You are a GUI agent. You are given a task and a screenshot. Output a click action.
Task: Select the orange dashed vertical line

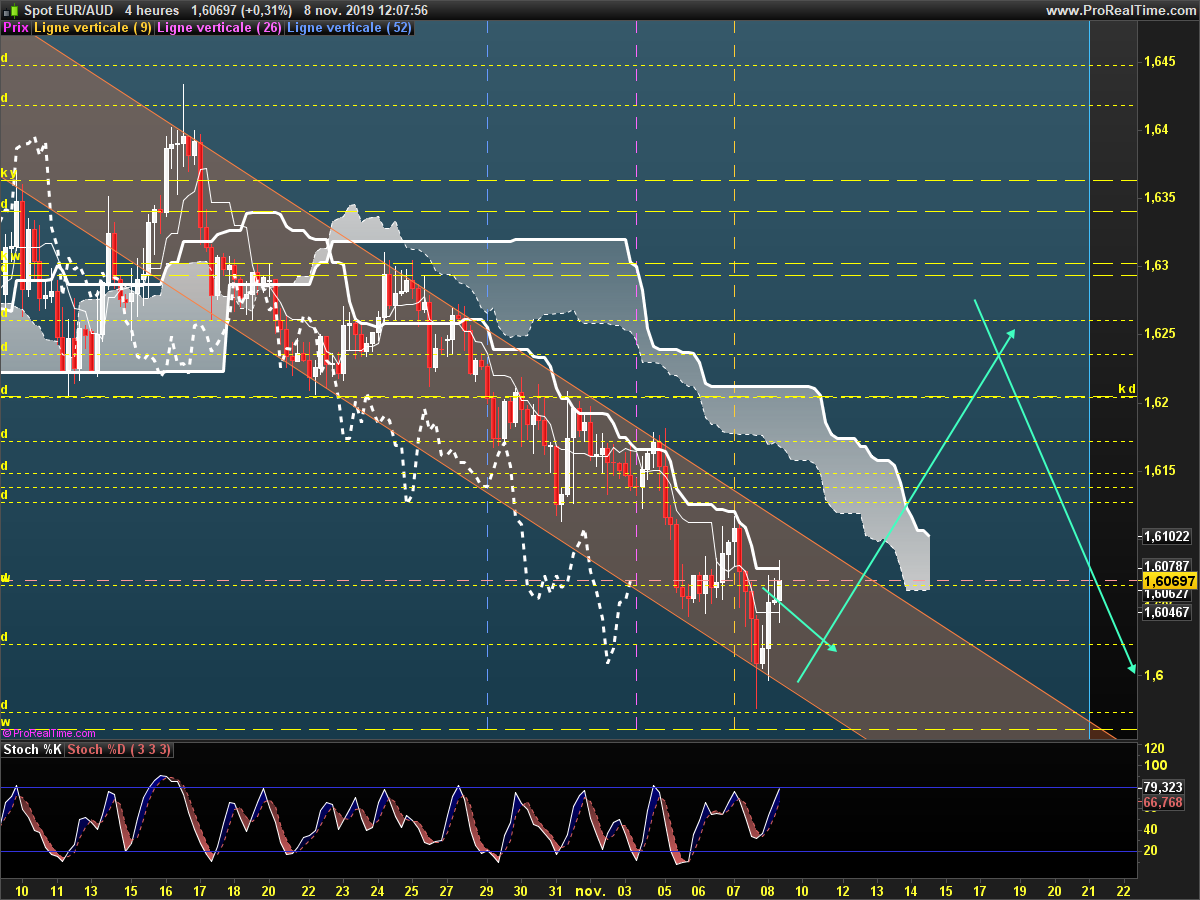tap(734, 380)
